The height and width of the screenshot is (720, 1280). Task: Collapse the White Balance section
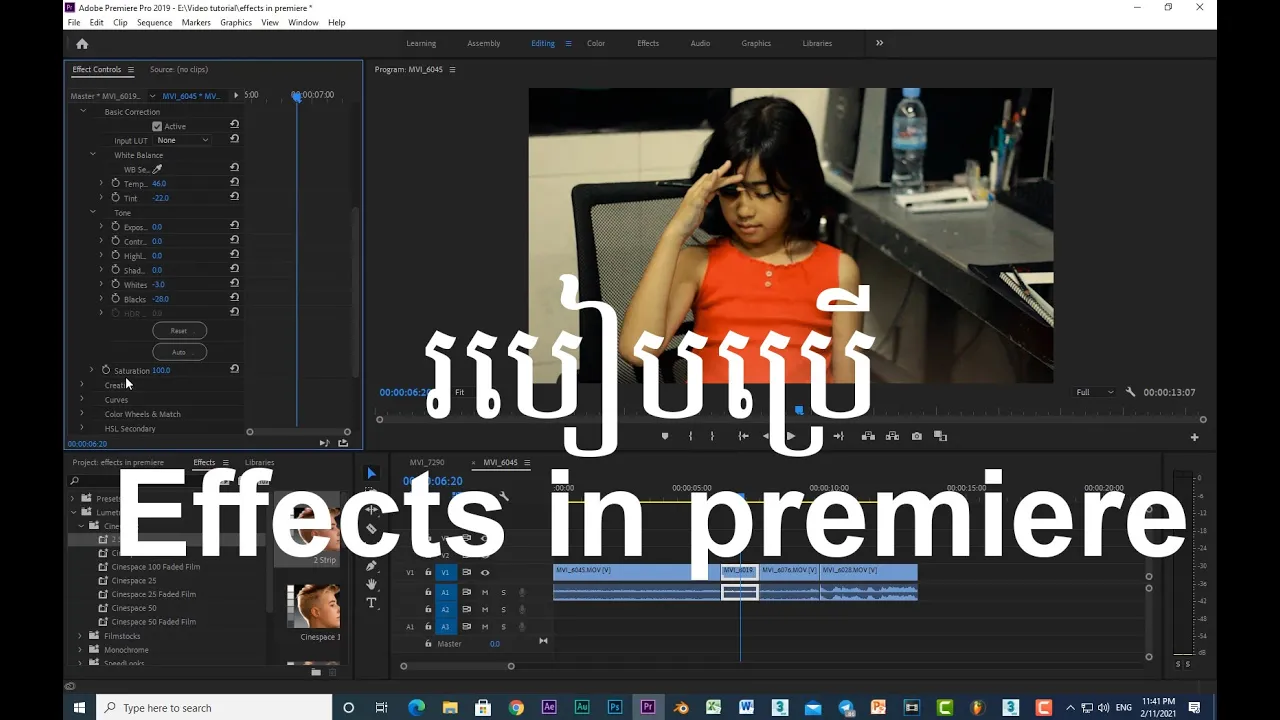[x=93, y=155]
